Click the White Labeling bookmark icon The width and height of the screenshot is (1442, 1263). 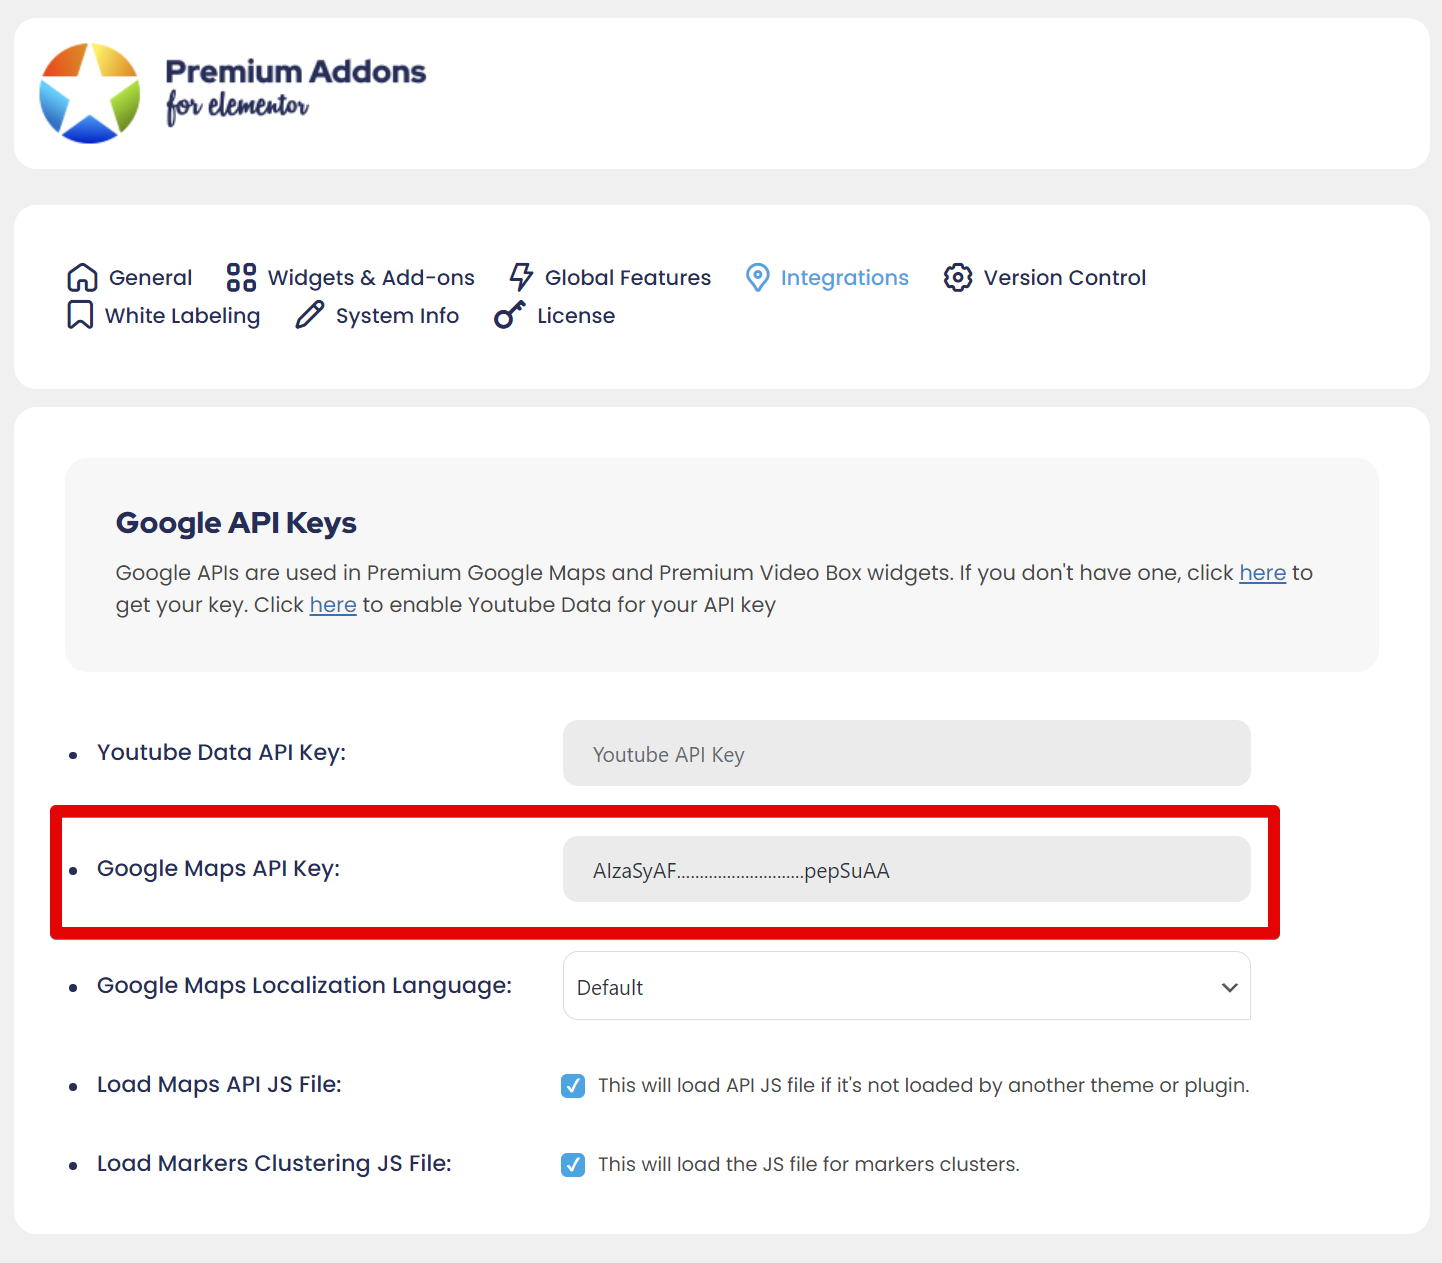tap(80, 315)
